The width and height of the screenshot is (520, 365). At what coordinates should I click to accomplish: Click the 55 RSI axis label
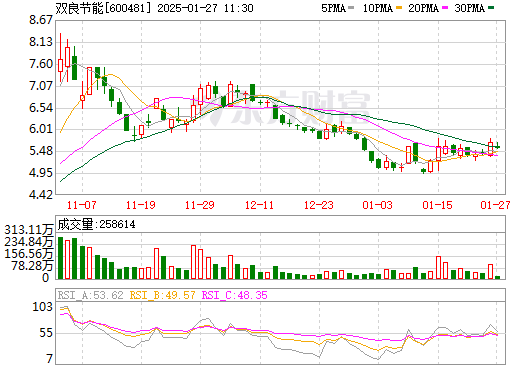pos(46,333)
